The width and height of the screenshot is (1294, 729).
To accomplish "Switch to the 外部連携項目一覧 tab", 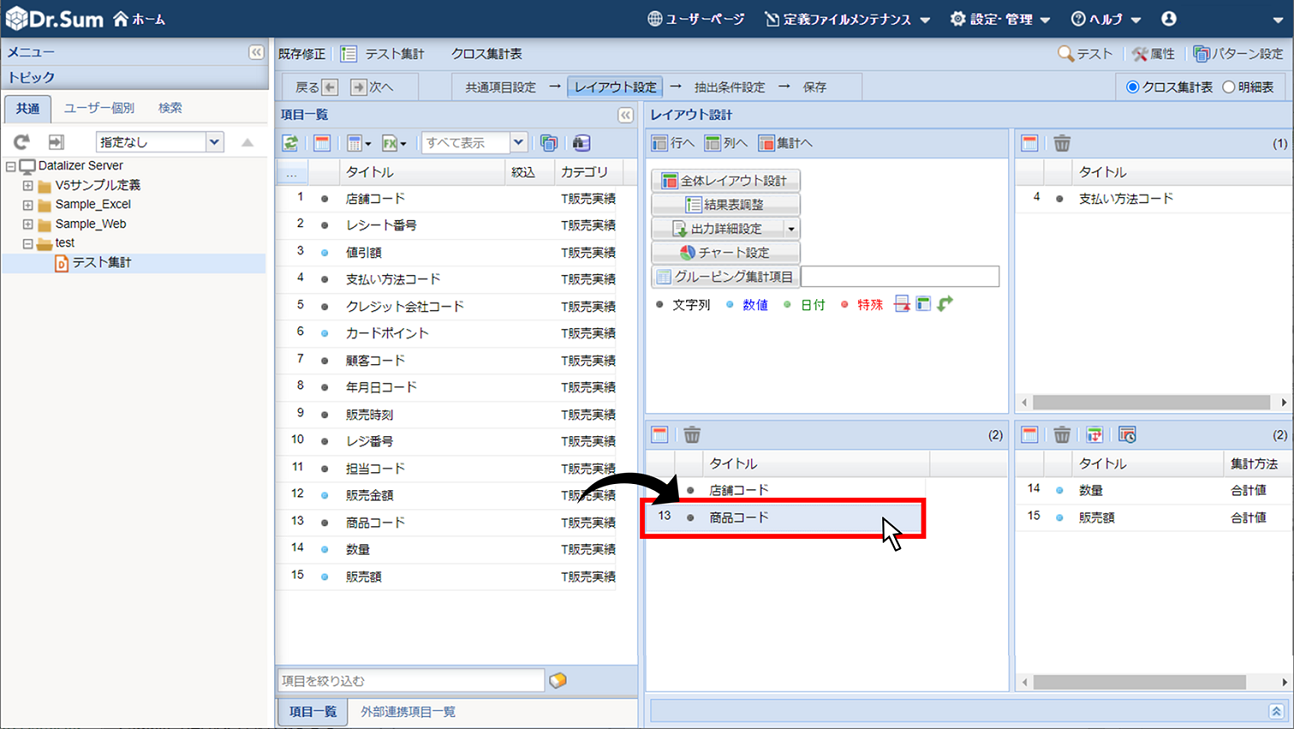I will (x=408, y=712).
